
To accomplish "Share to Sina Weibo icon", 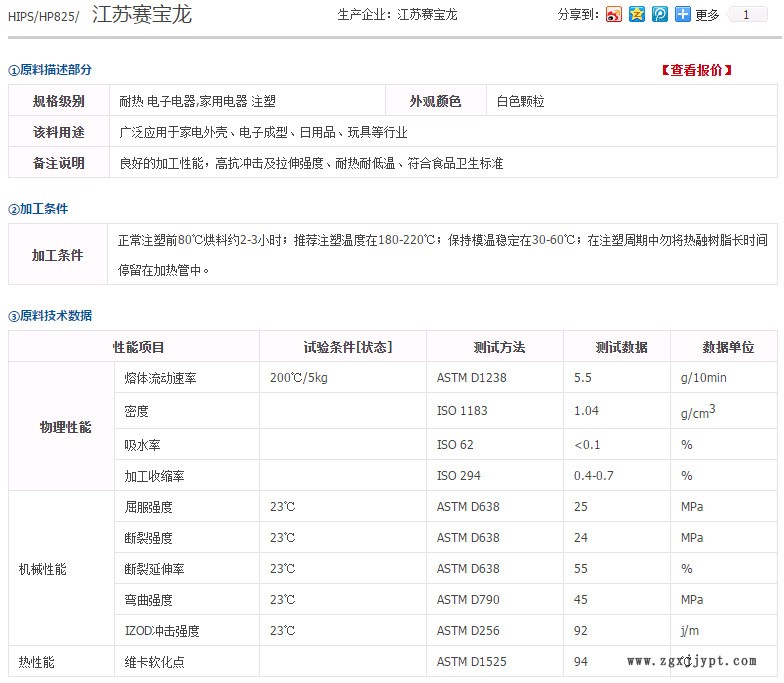I will (614, 14).
